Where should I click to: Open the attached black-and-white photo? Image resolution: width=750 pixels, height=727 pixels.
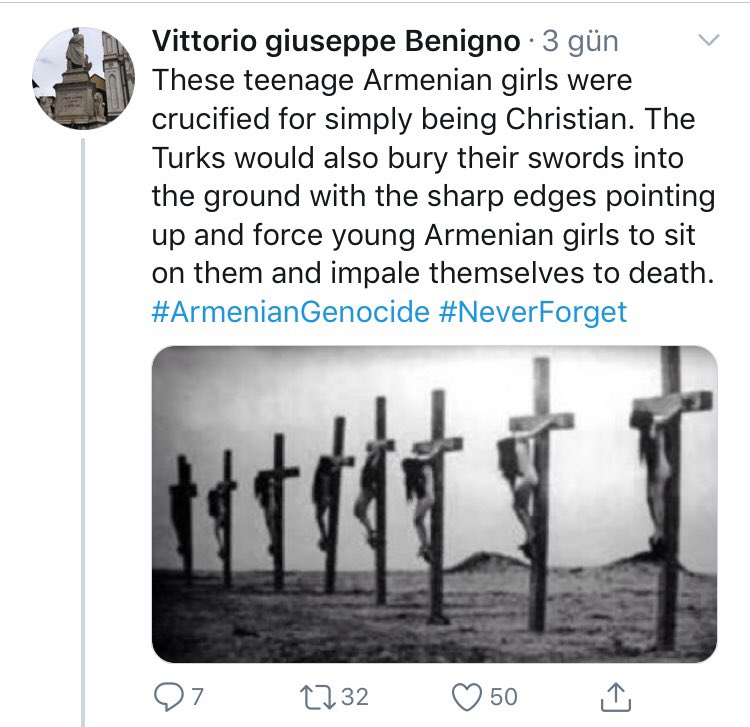(x=434, y=504)
